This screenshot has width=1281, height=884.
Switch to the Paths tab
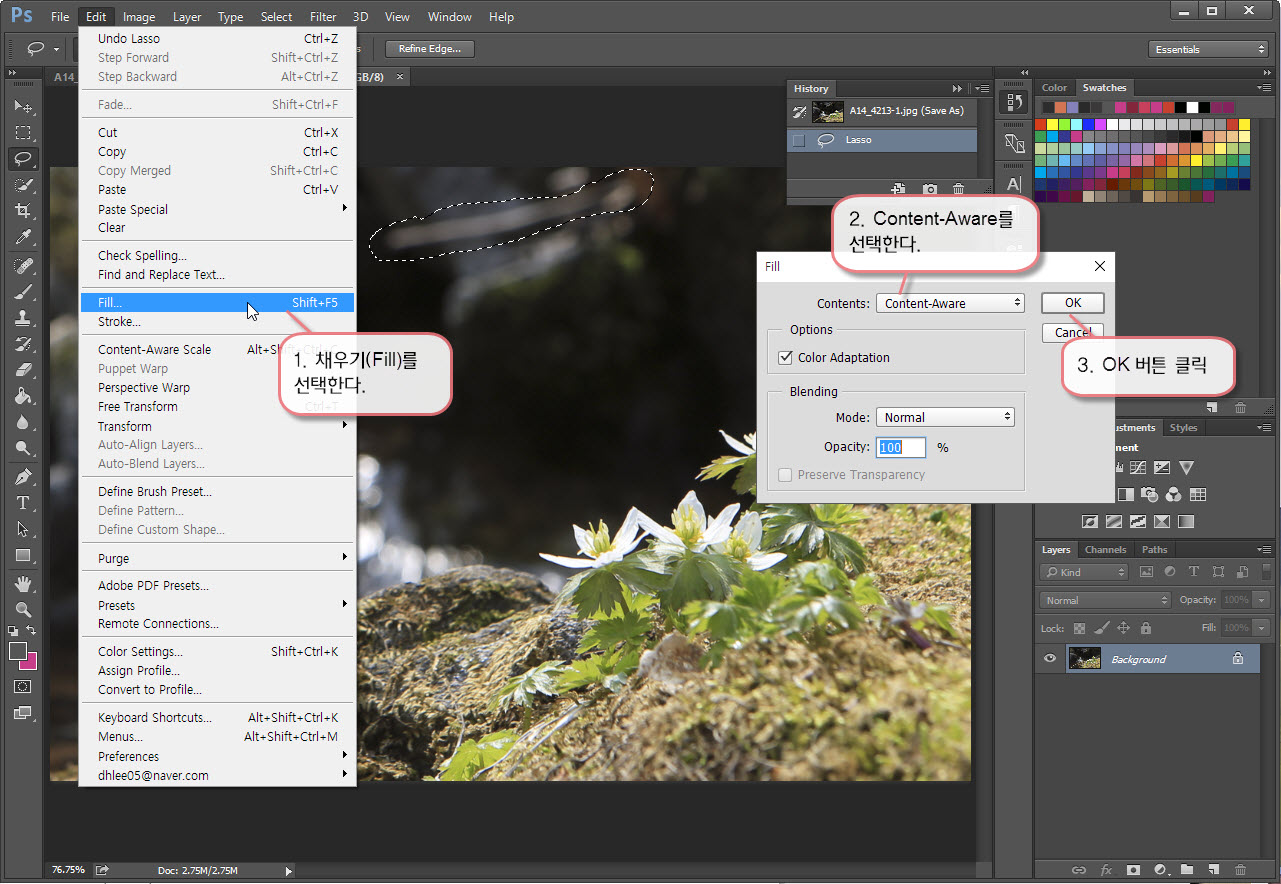tap(1154, 549)
